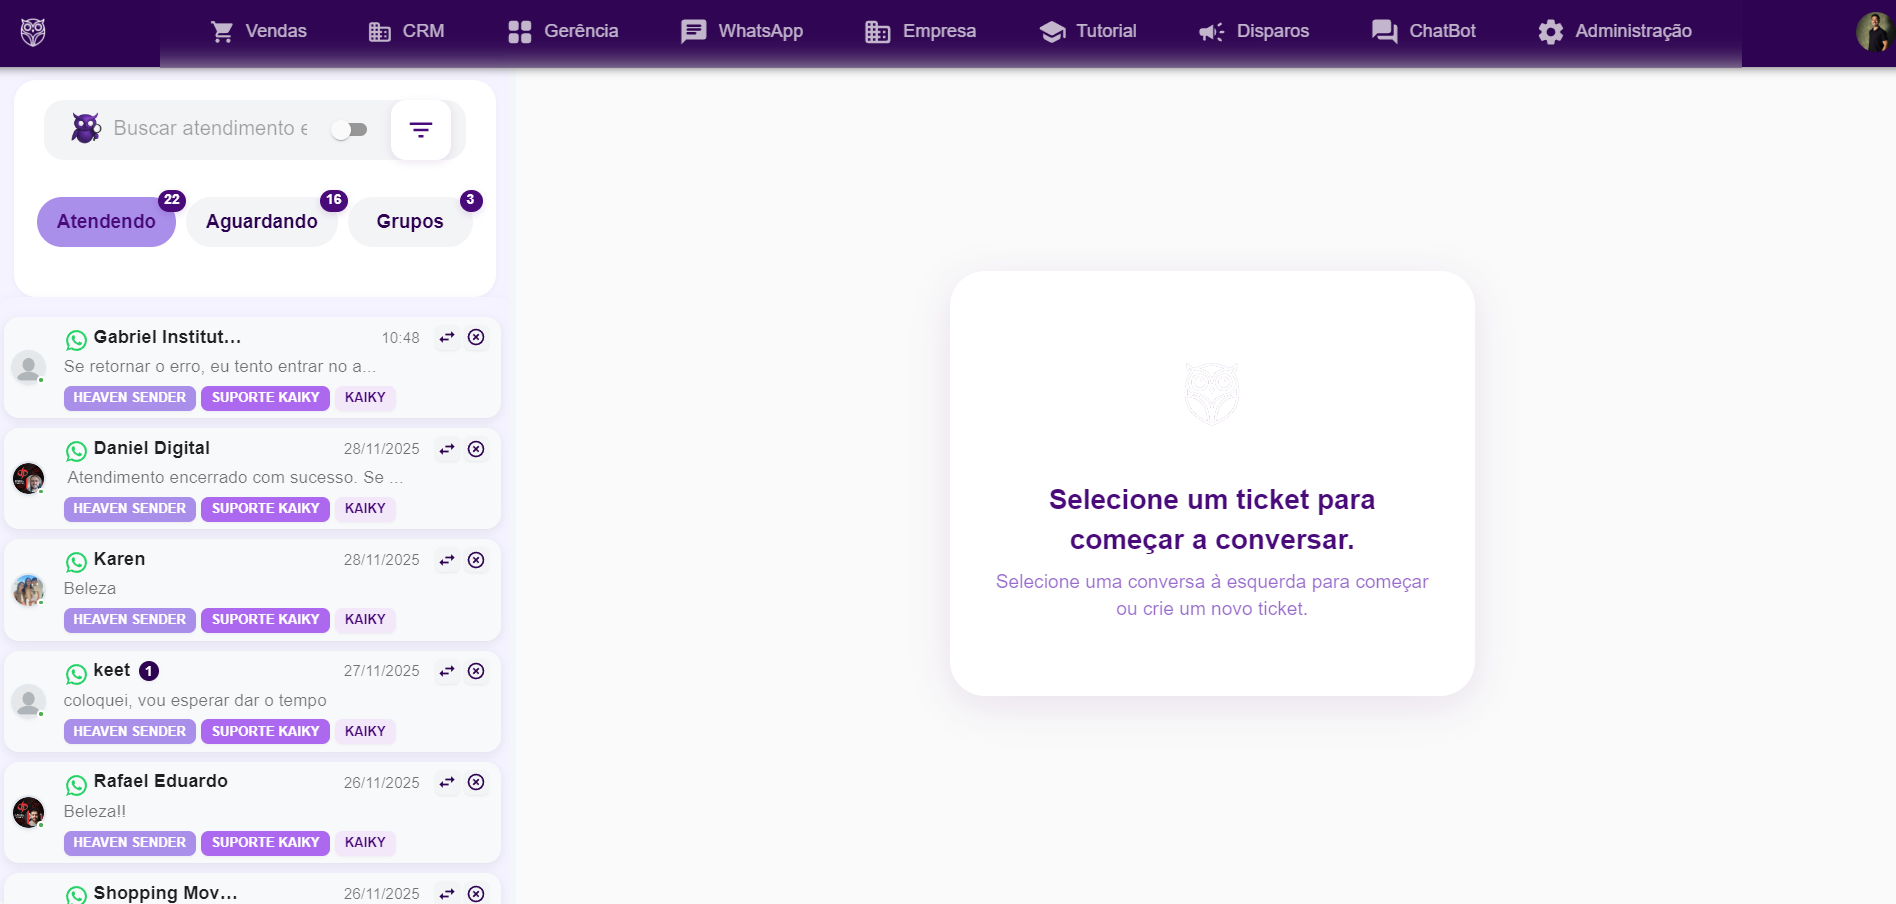Screen dimensions: 1896x904
Task: Open the WhatsApp menu item
Action: [x=742, y=31]
